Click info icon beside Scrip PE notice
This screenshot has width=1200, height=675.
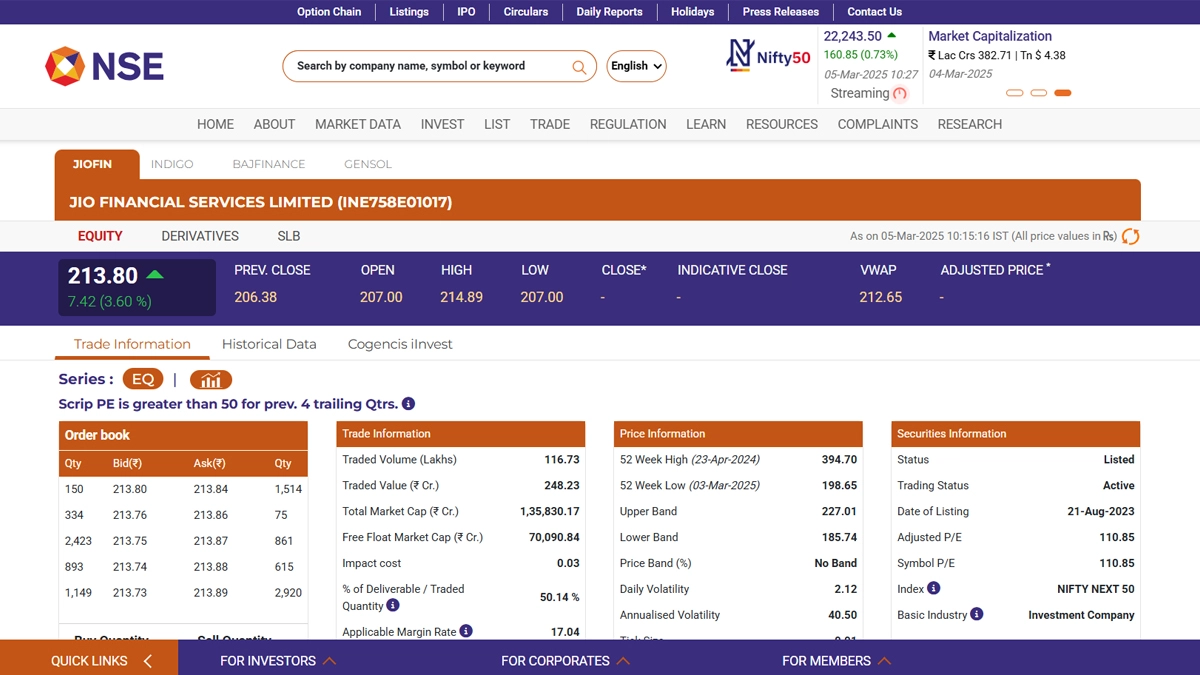tap(408, 404)
